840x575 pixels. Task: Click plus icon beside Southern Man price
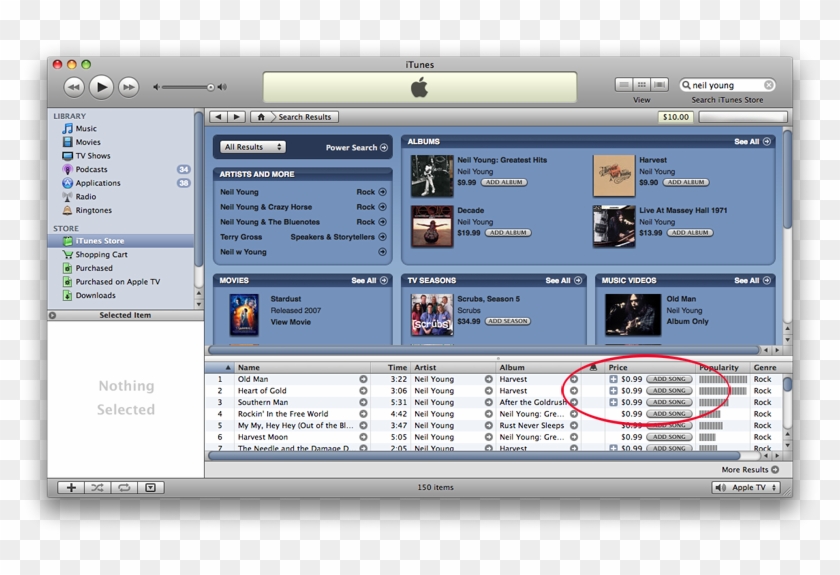[x=613, y=402]
